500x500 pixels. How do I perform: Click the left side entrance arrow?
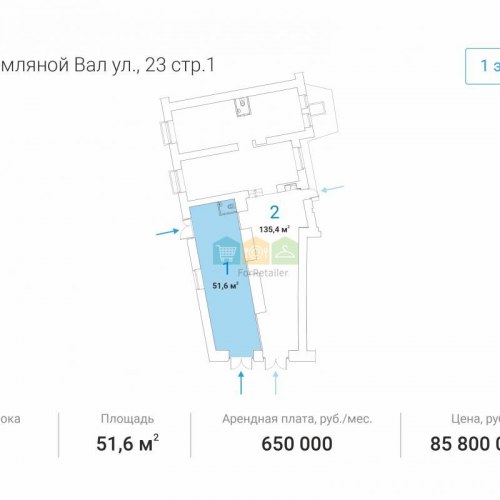(x=168, y=232)
